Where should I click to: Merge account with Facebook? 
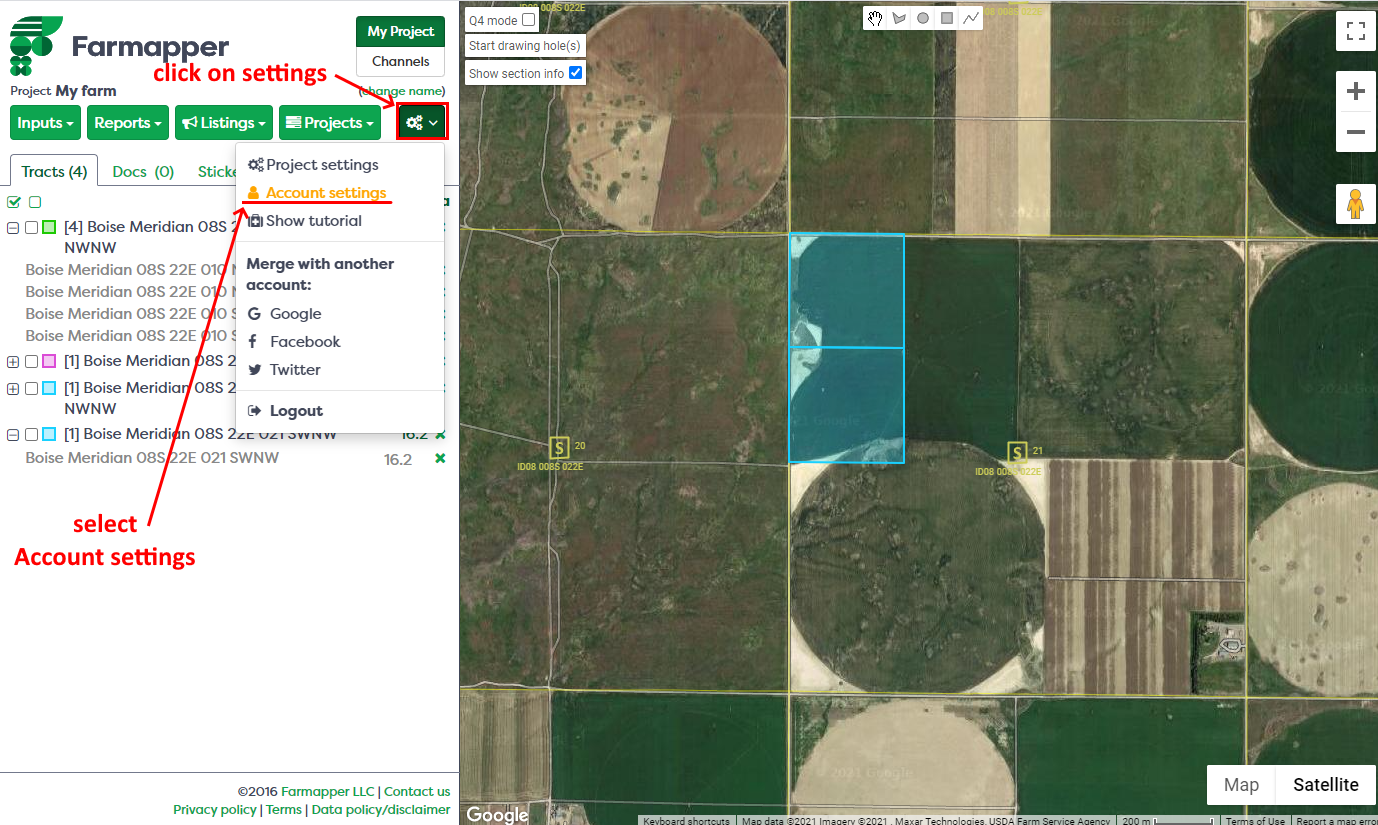(x=294, y=342)
